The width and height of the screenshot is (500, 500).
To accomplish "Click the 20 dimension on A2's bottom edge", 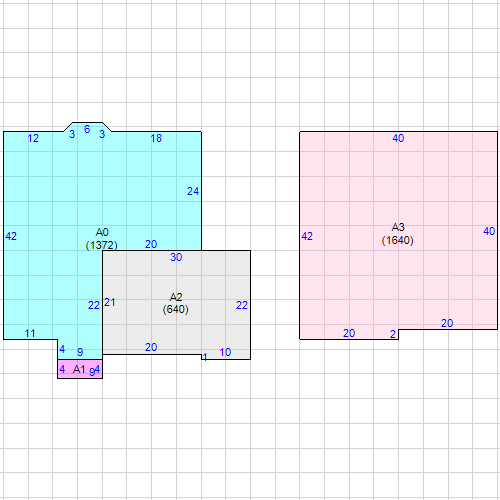I will 151,347.
